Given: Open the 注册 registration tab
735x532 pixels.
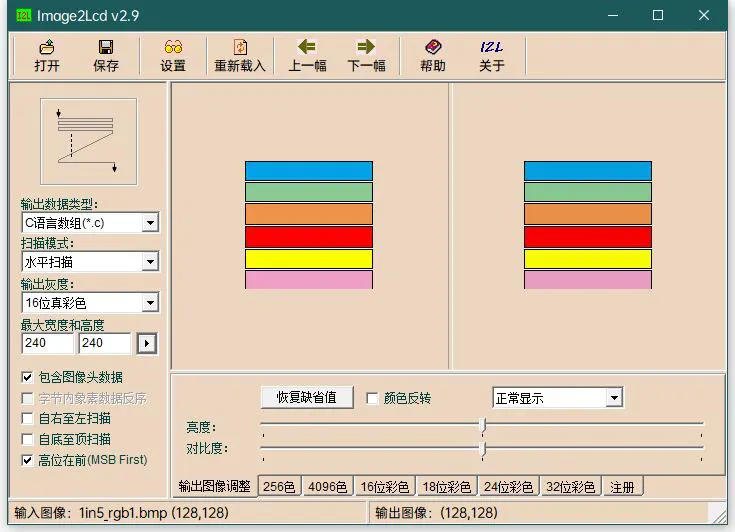Looking at the screenshot, I should (x=622, y=487).
